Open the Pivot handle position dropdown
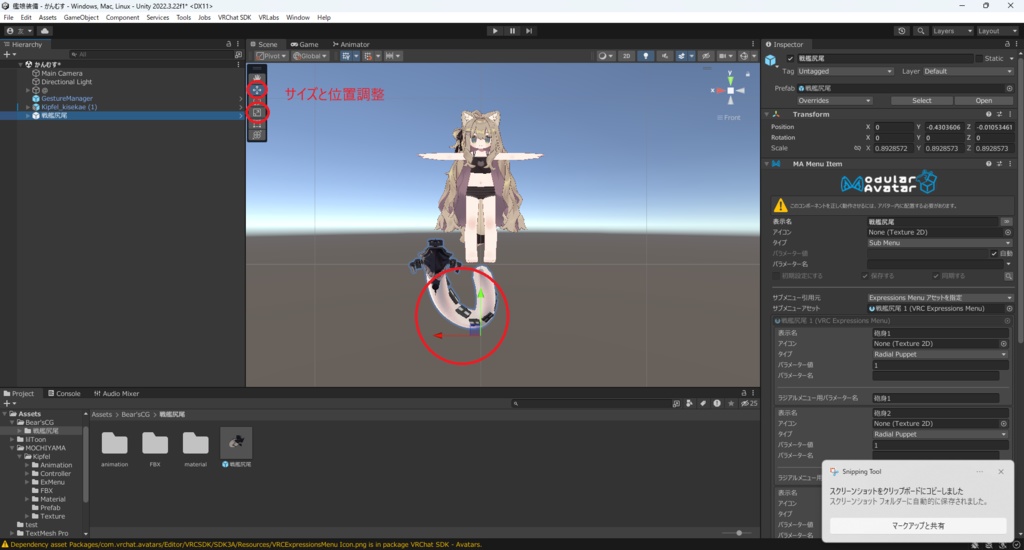The image size is (1024, 550). click(271, 56)
